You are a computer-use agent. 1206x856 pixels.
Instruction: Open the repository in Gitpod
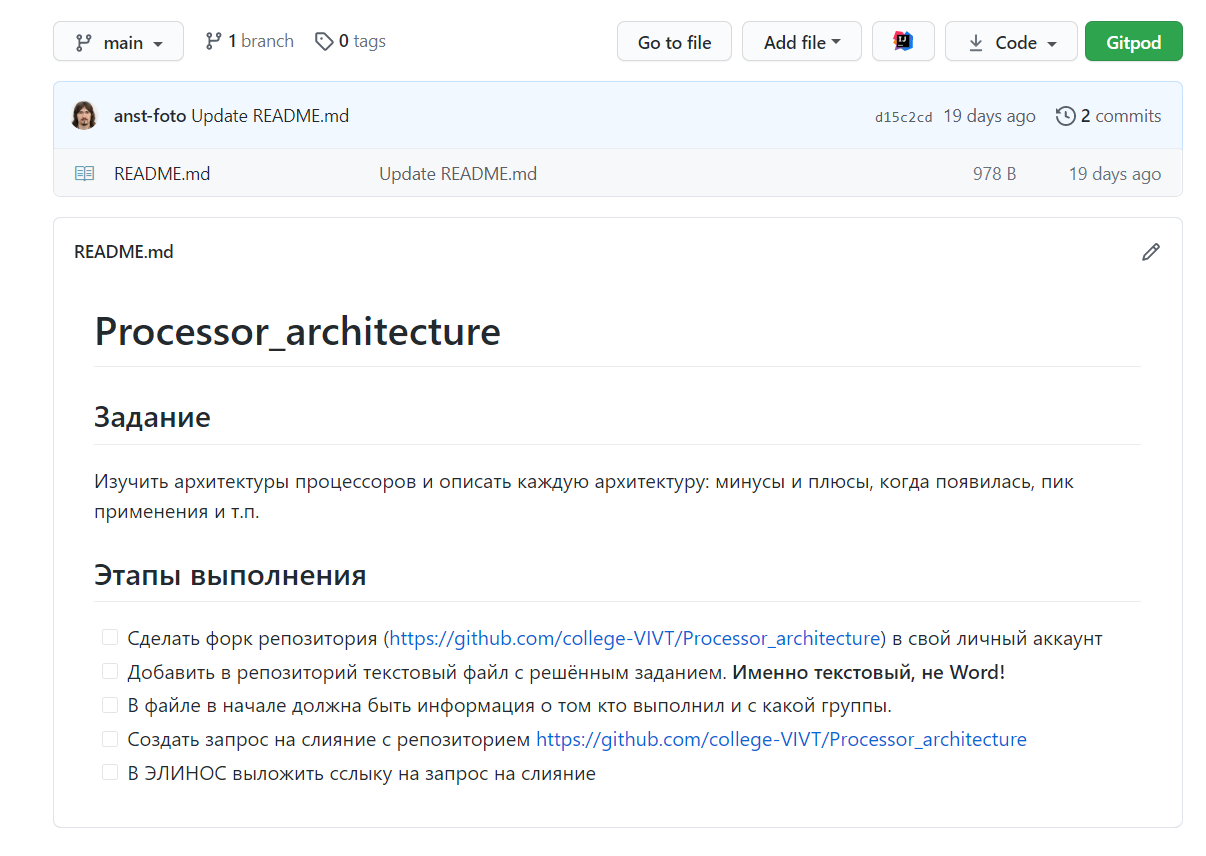pyautogui.click(x=1133, y=41)
